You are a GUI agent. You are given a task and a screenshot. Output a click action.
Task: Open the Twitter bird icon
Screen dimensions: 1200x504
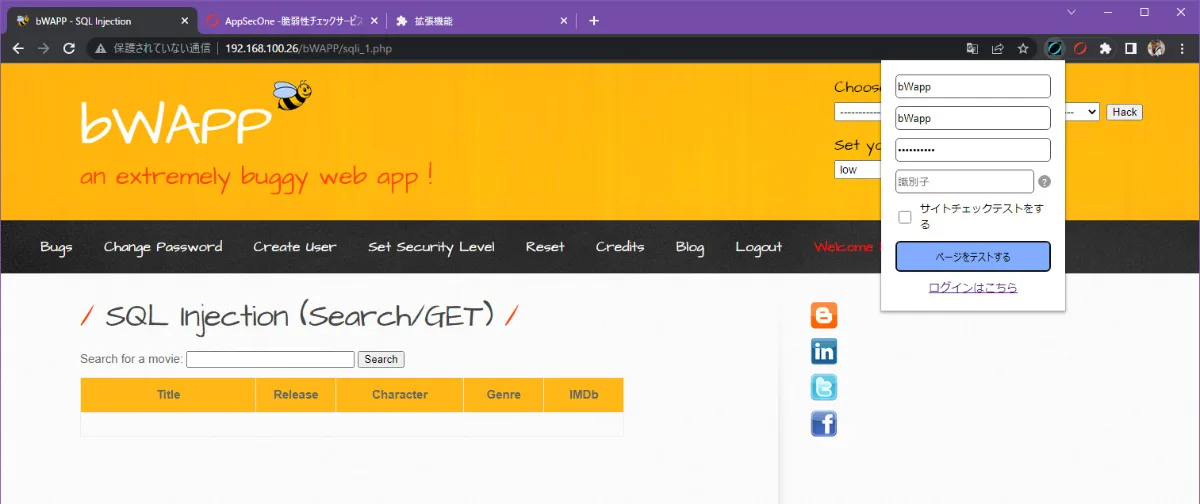click(824, 388)
